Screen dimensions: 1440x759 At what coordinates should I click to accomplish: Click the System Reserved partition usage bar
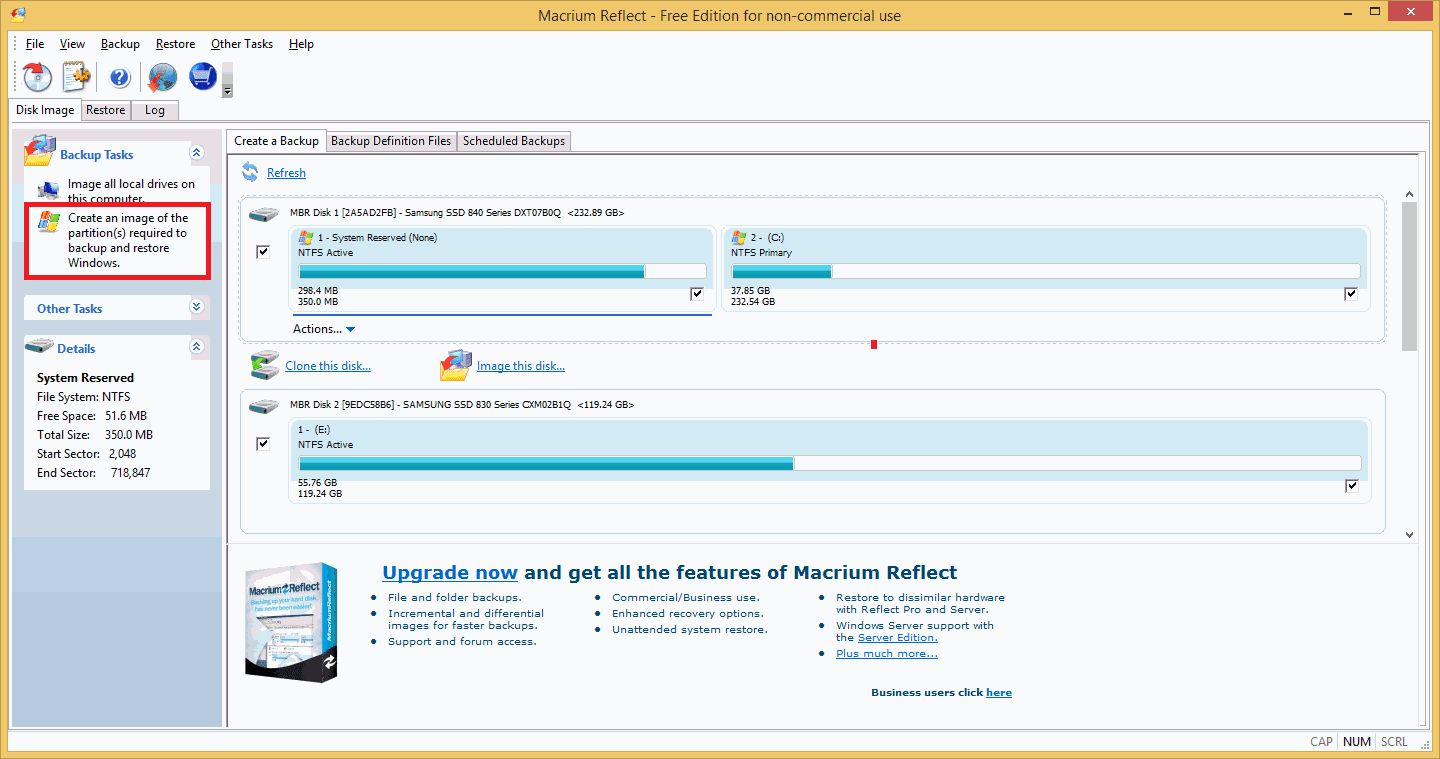coord(502,271)
